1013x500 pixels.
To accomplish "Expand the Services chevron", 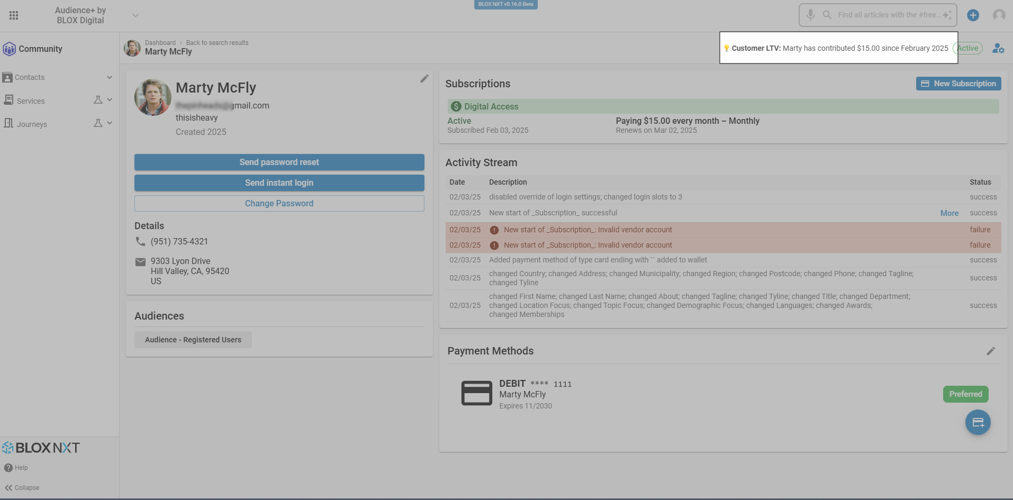I will (x=109, y=100).
